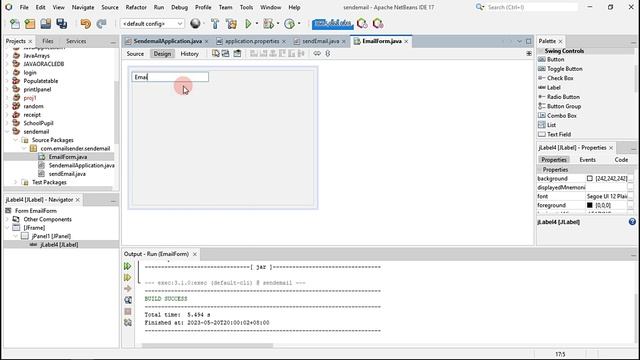Click the Search input field at top
Screen dimensions: 640x360
533,7
